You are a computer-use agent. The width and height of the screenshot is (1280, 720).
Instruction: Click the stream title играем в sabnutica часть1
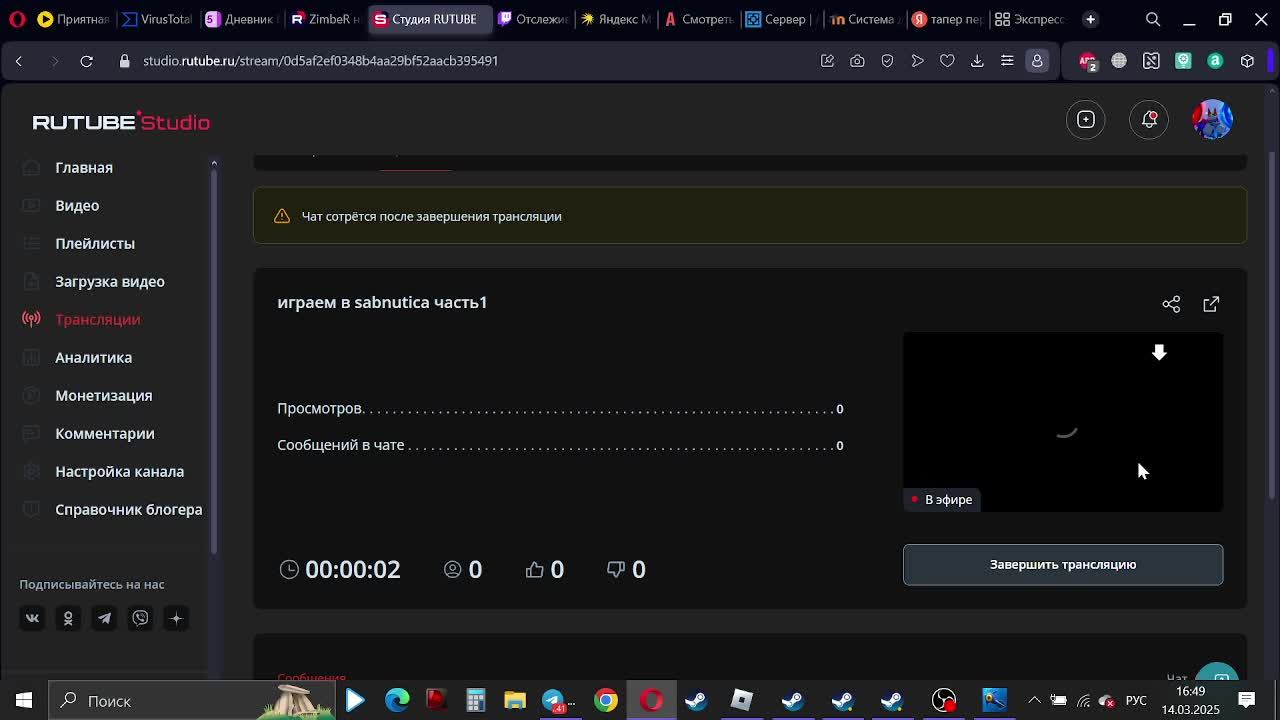pos(382,302)
